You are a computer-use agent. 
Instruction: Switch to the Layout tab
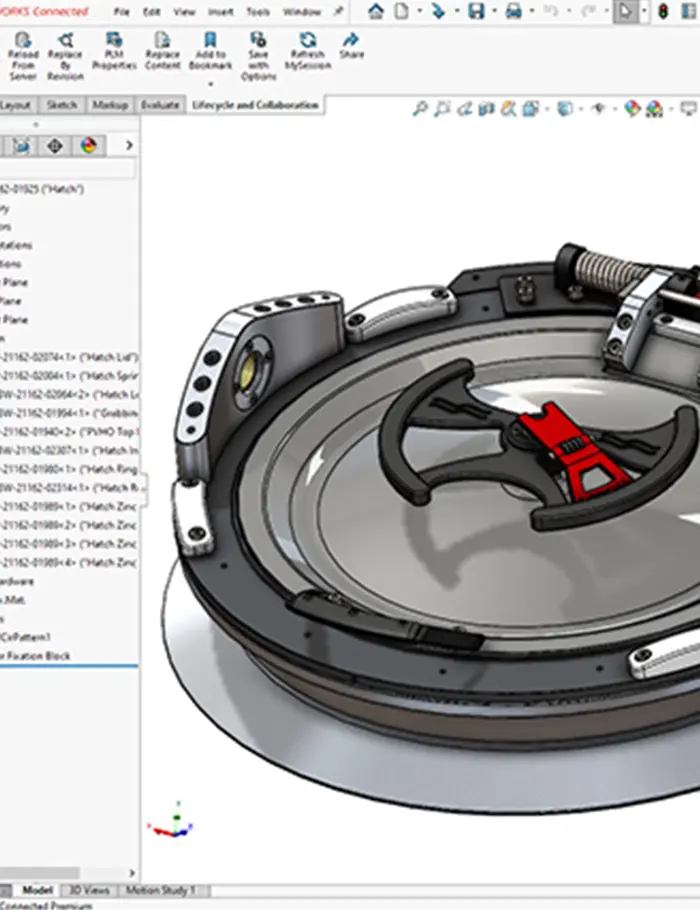point(16,105)
